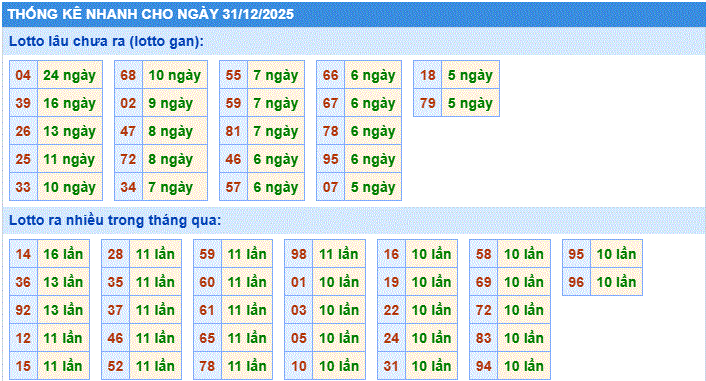Click the 'Lotto ra nhiều trong tháng qua:' heading
Viewport: 706px width, 381px height.
[x=115, y=220]
